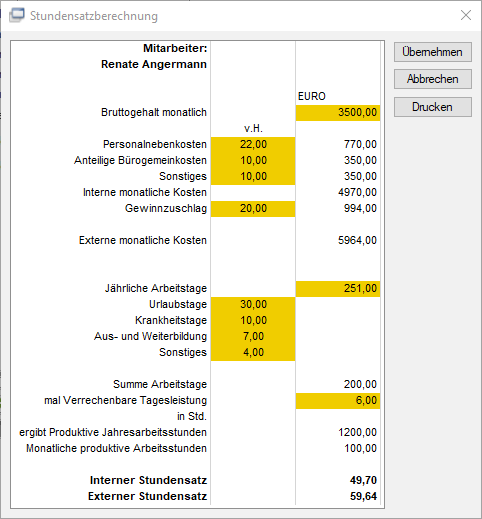This screenshot has width=482, height=519.
Task: Click the Gewinnzuschlag label
Action: pos(166,208)
